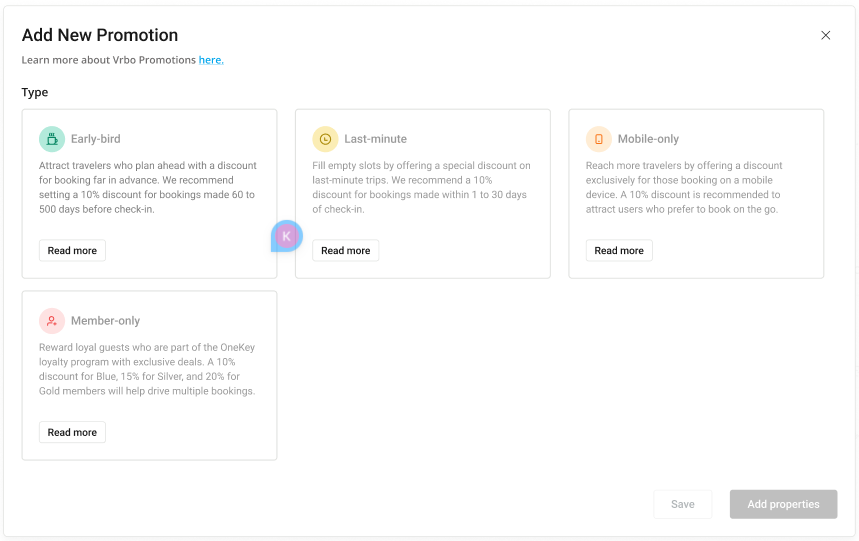Close the Add New Promotion dialog
The width and height of the screenshot is (859, 541).
click(x=826, y=35)
